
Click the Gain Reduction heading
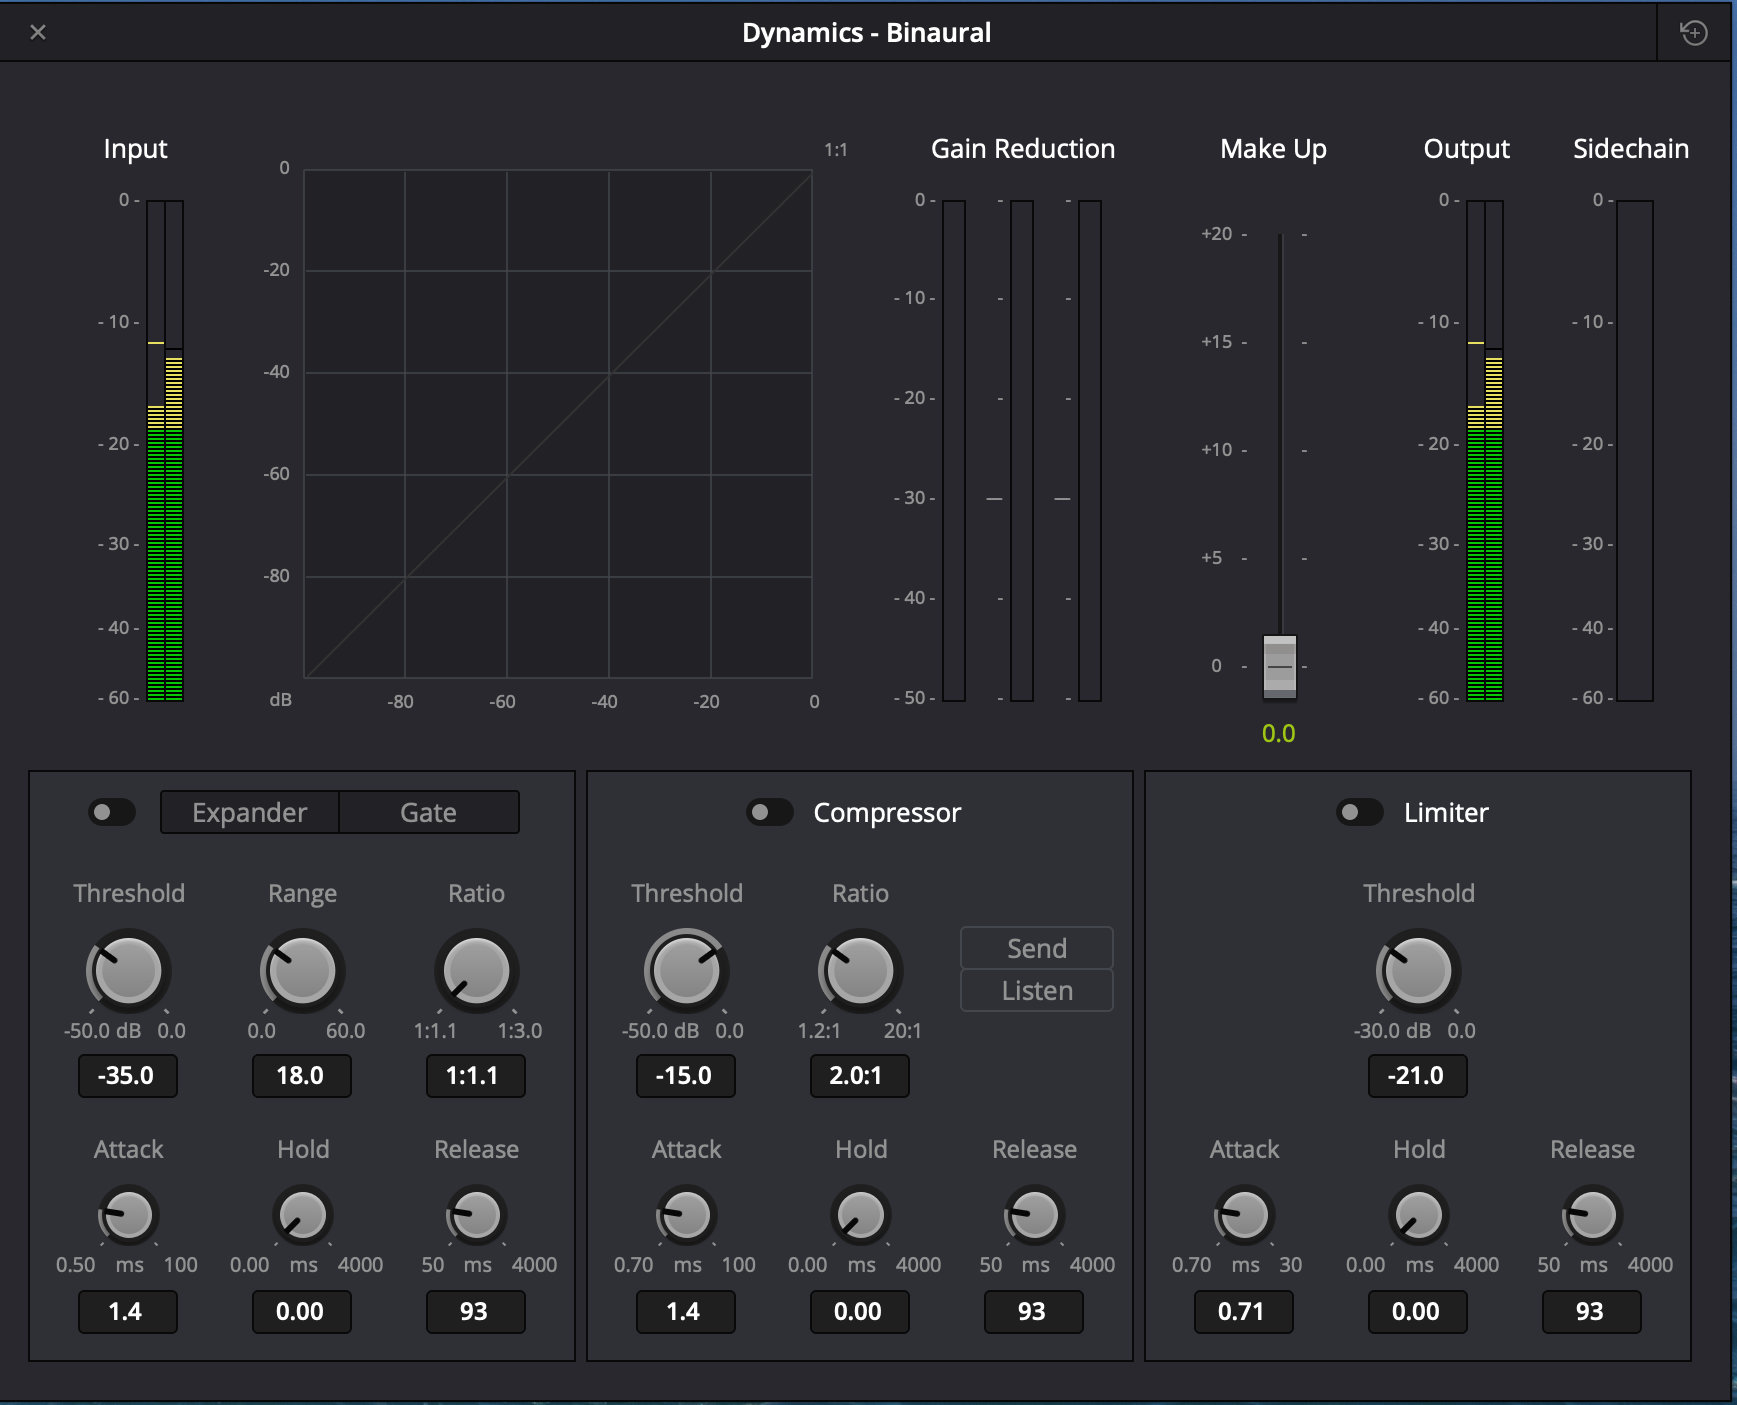click(x=1023, y=149)
